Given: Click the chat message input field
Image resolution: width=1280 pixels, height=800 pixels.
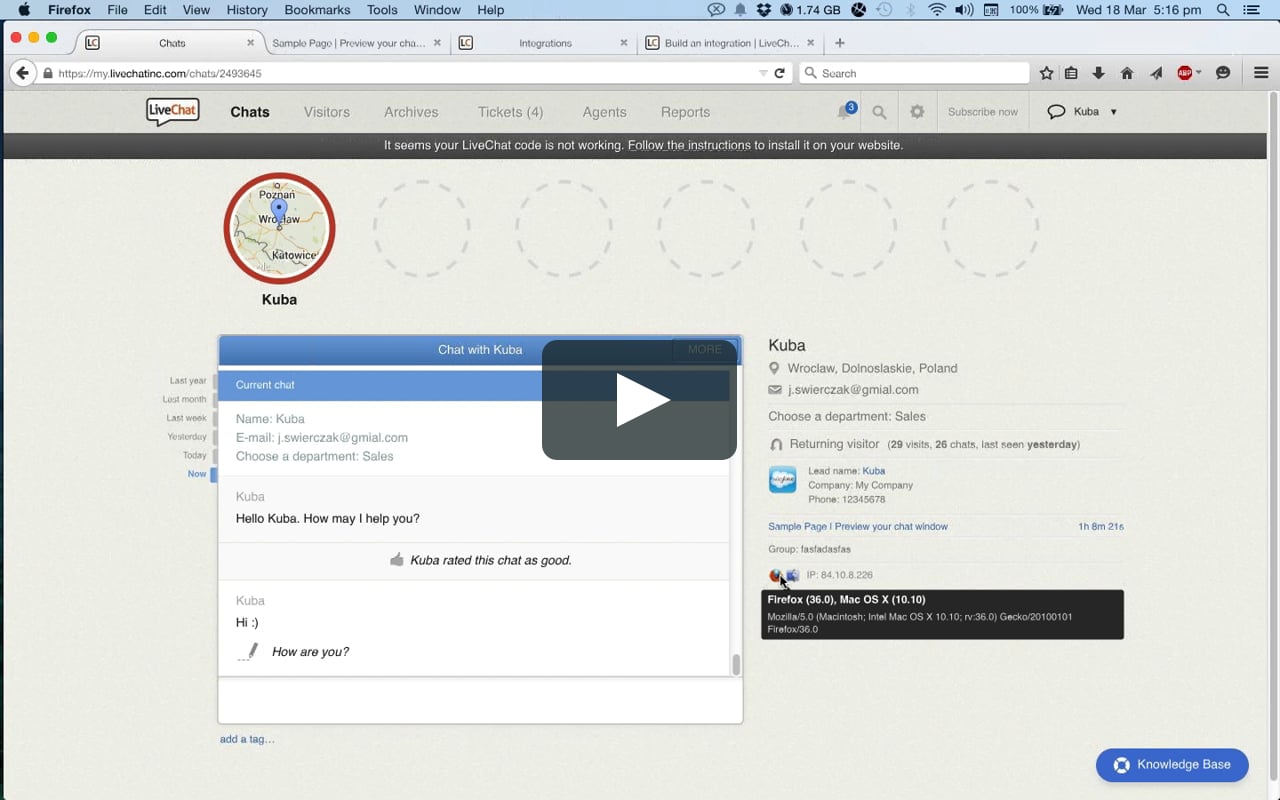Looking at the screenshot, I should [480, 700].
